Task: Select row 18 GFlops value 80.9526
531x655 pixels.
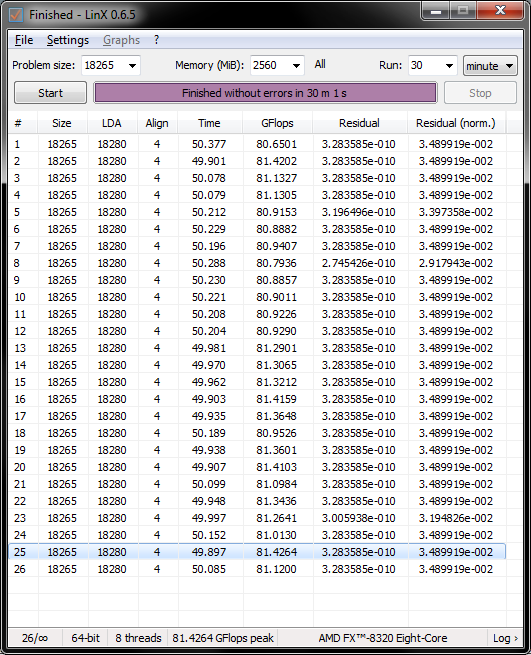Action: pyautogui.click(x=277, y=433)
